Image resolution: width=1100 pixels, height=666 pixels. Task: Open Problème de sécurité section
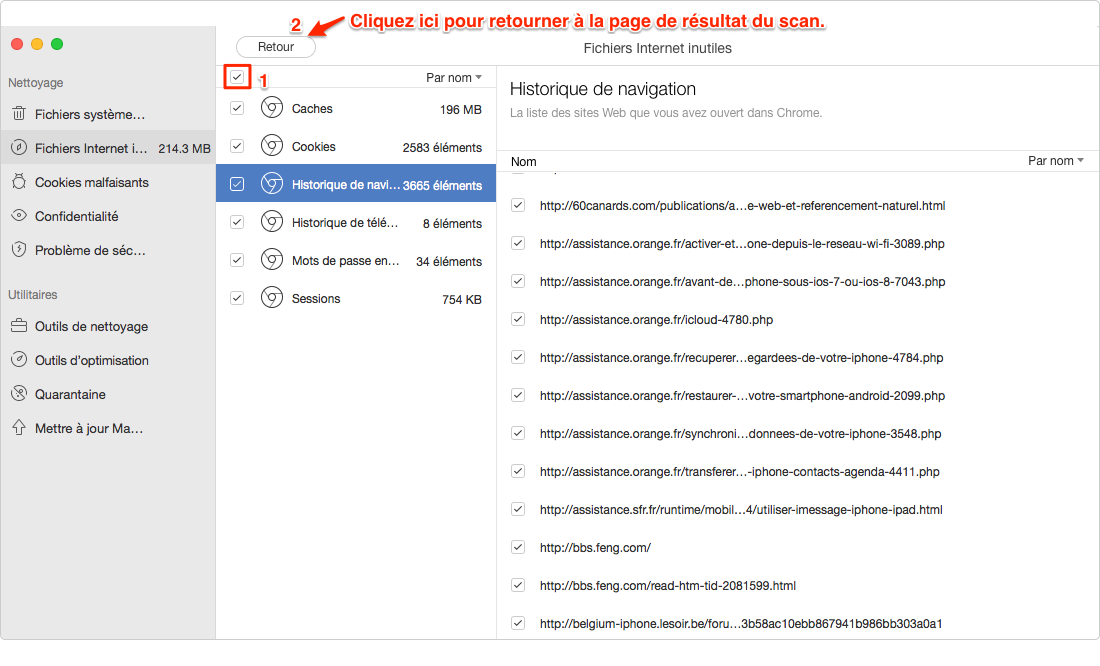pos(107,250)
